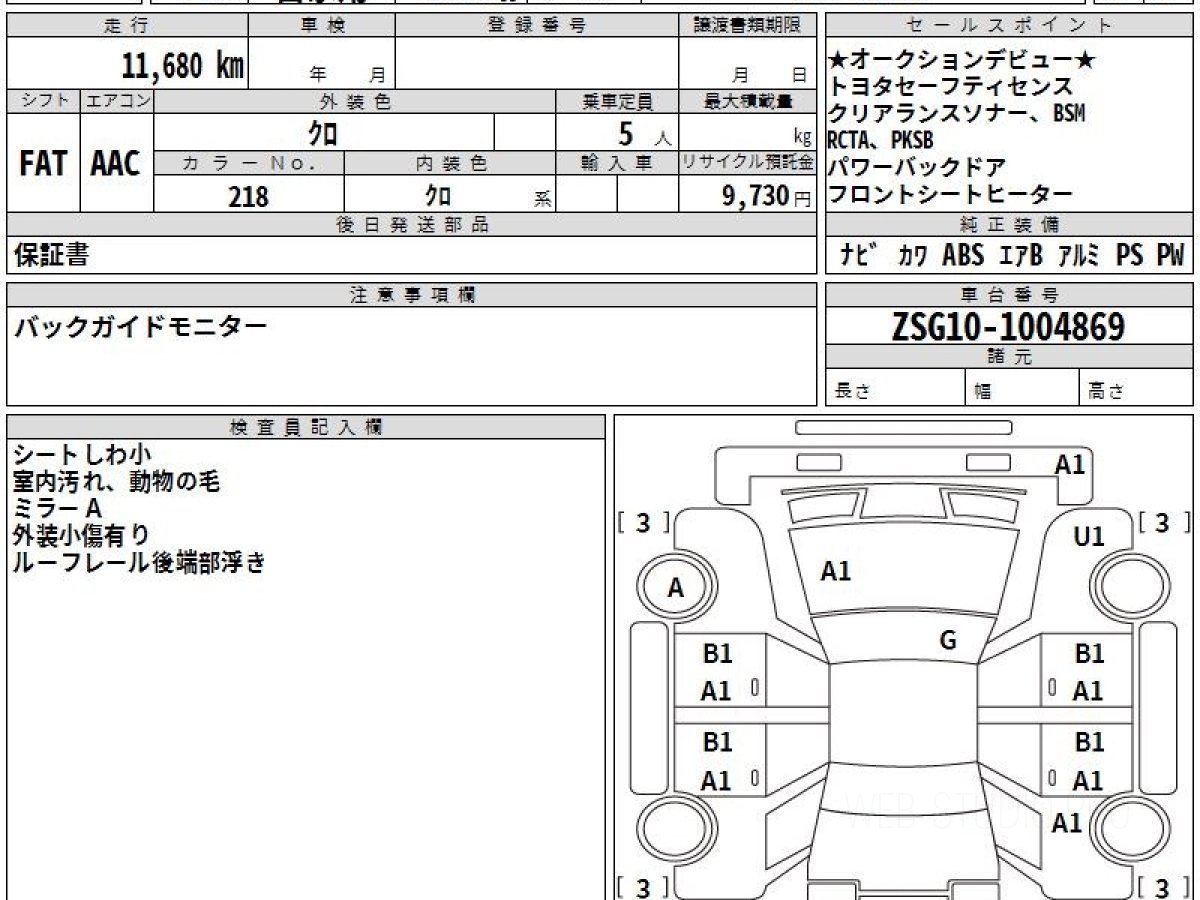
Task: Click the wheel circle marked A
Action: coord(675,588)
